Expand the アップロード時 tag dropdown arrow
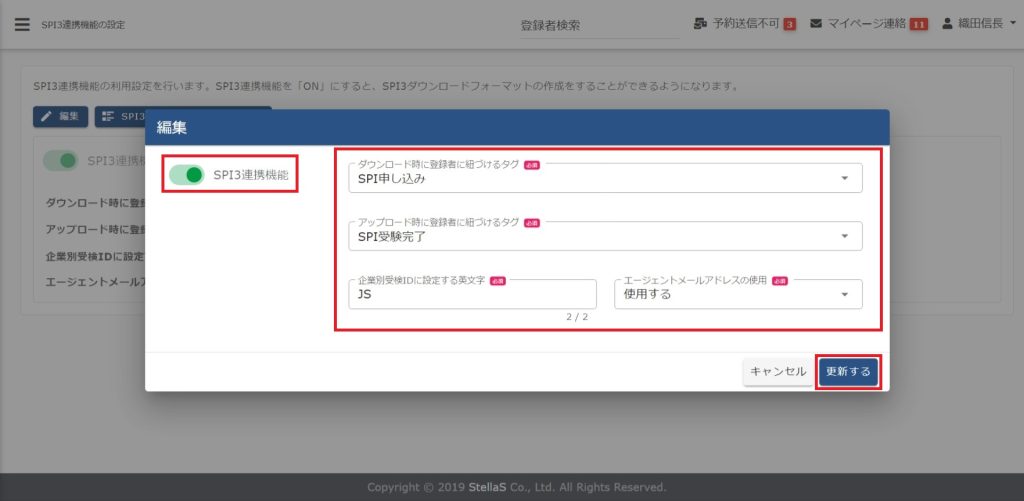 844,237
